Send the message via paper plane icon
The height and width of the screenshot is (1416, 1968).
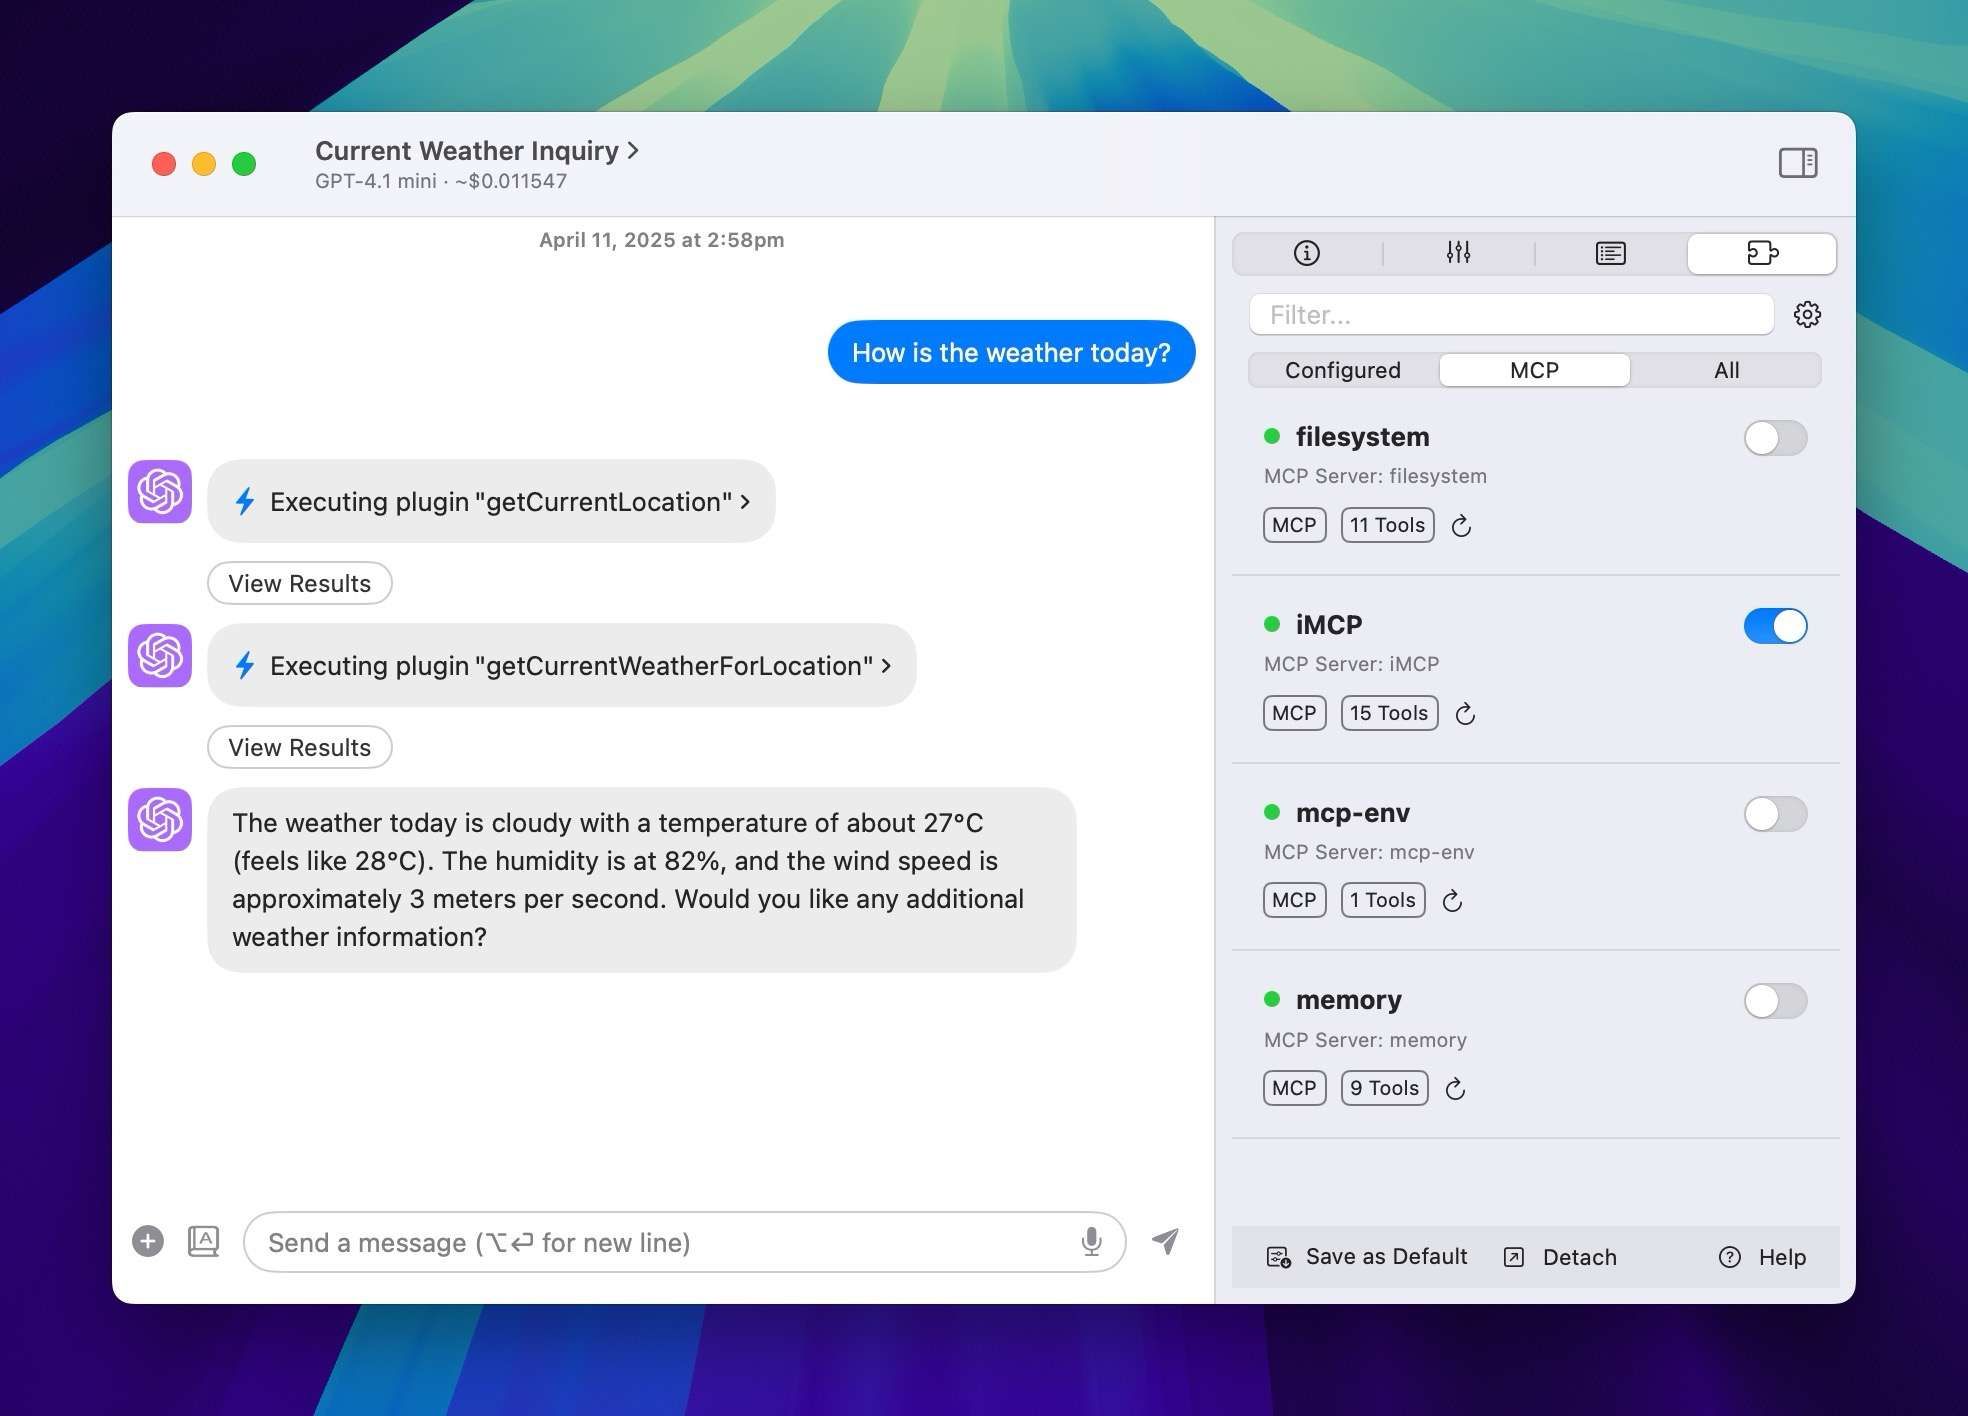point(1165,1242)
